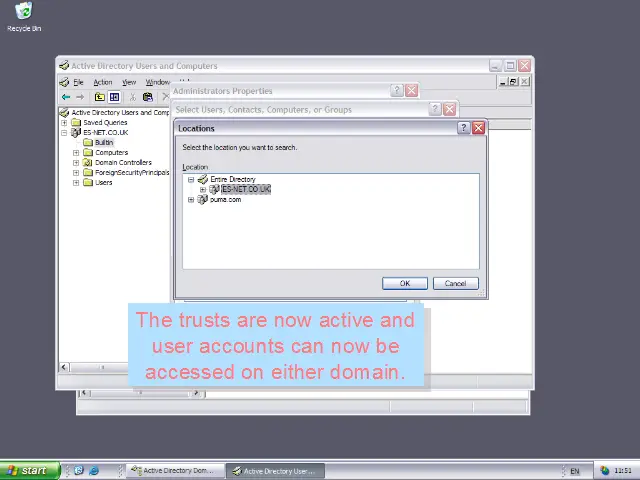Click the Internet Explorer quick launch icon
Screen dimensions: 640x480
click(94, 470)
